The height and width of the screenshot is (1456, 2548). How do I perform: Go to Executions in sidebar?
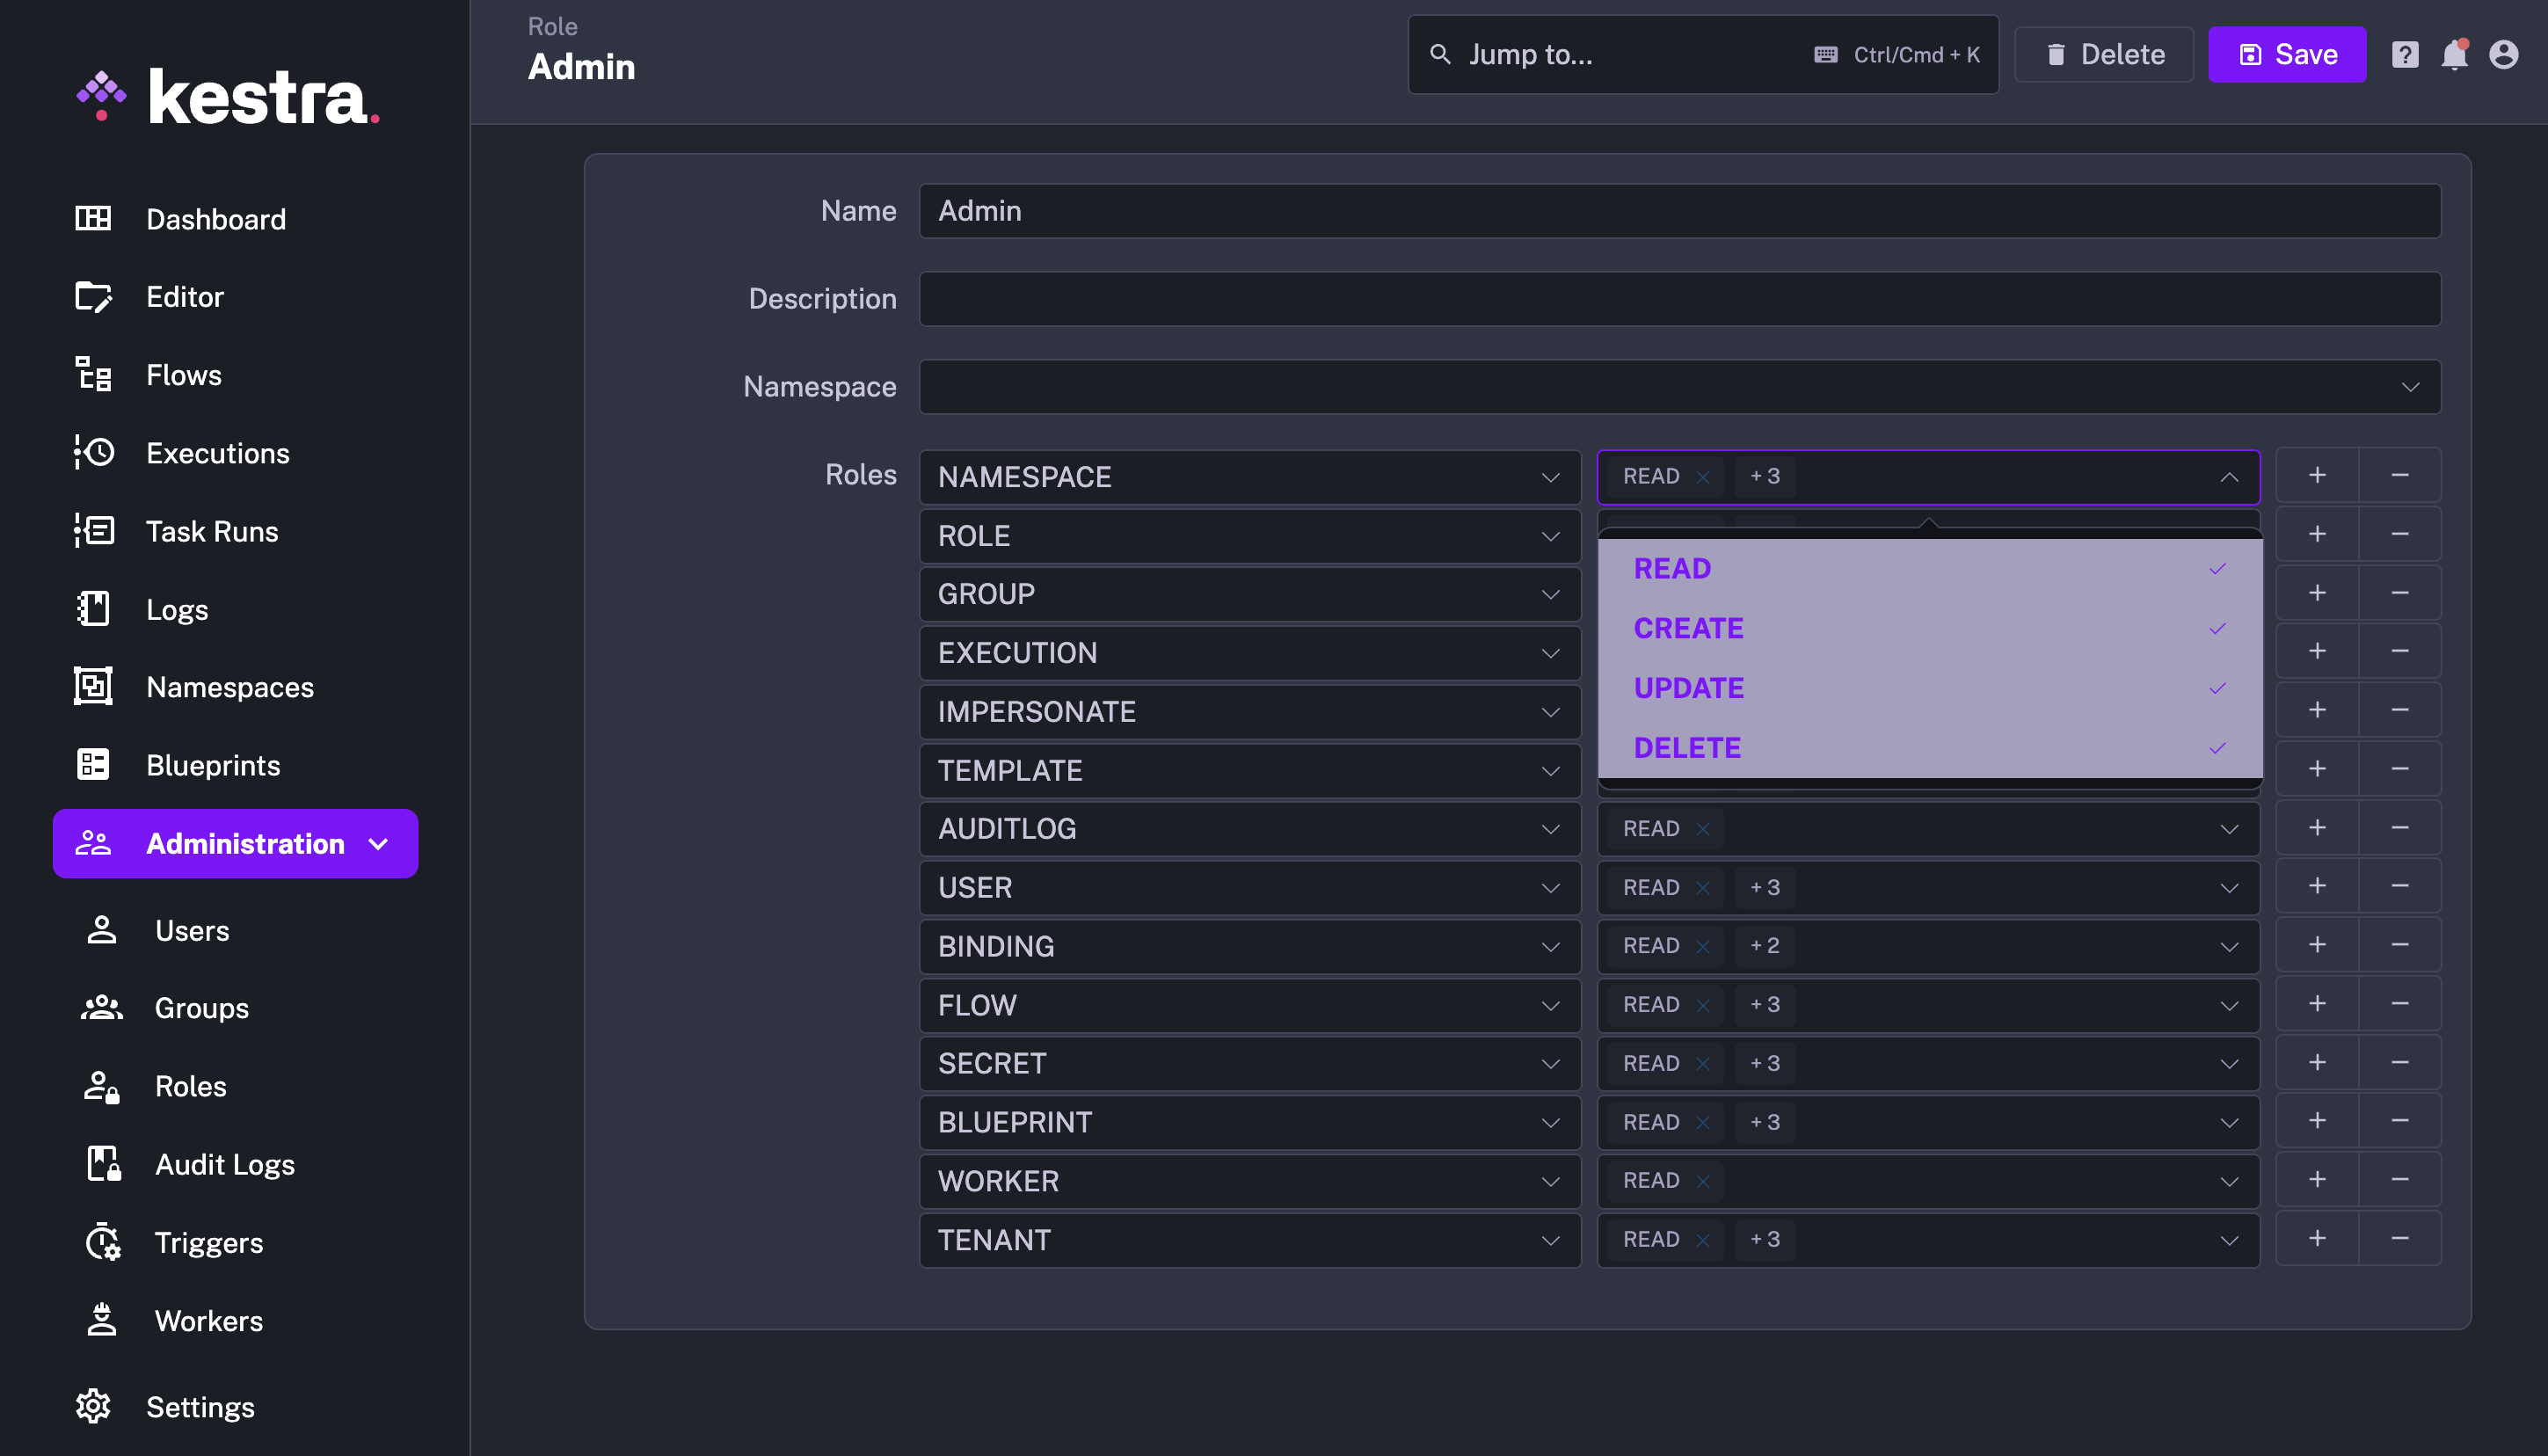217,453
